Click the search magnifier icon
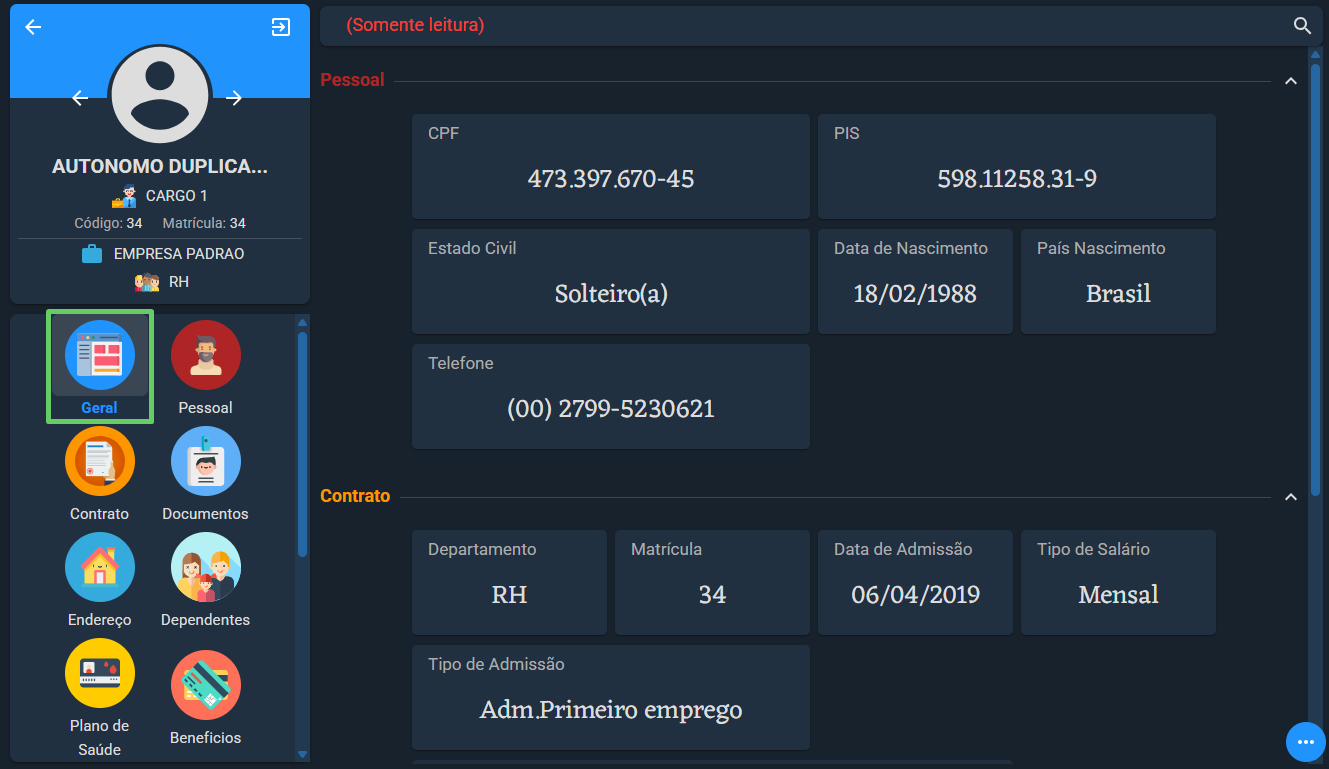The height and width of the screenshot is (769, 1329). [1302, 26]
